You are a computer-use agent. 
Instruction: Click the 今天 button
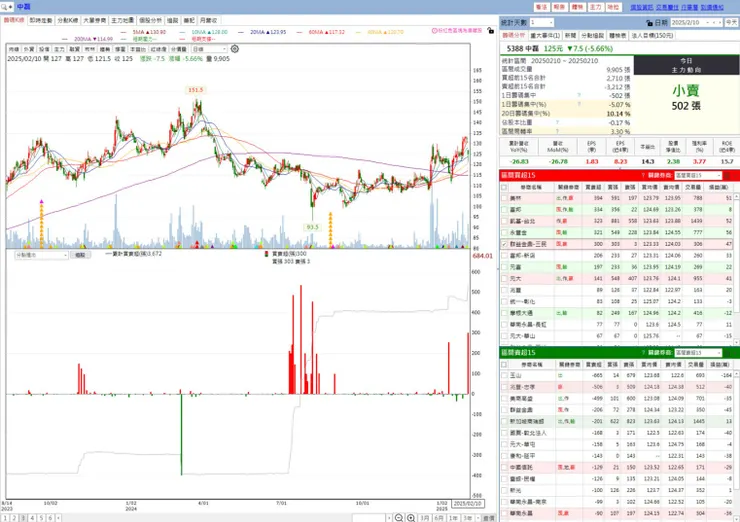[x=732, y=23]
